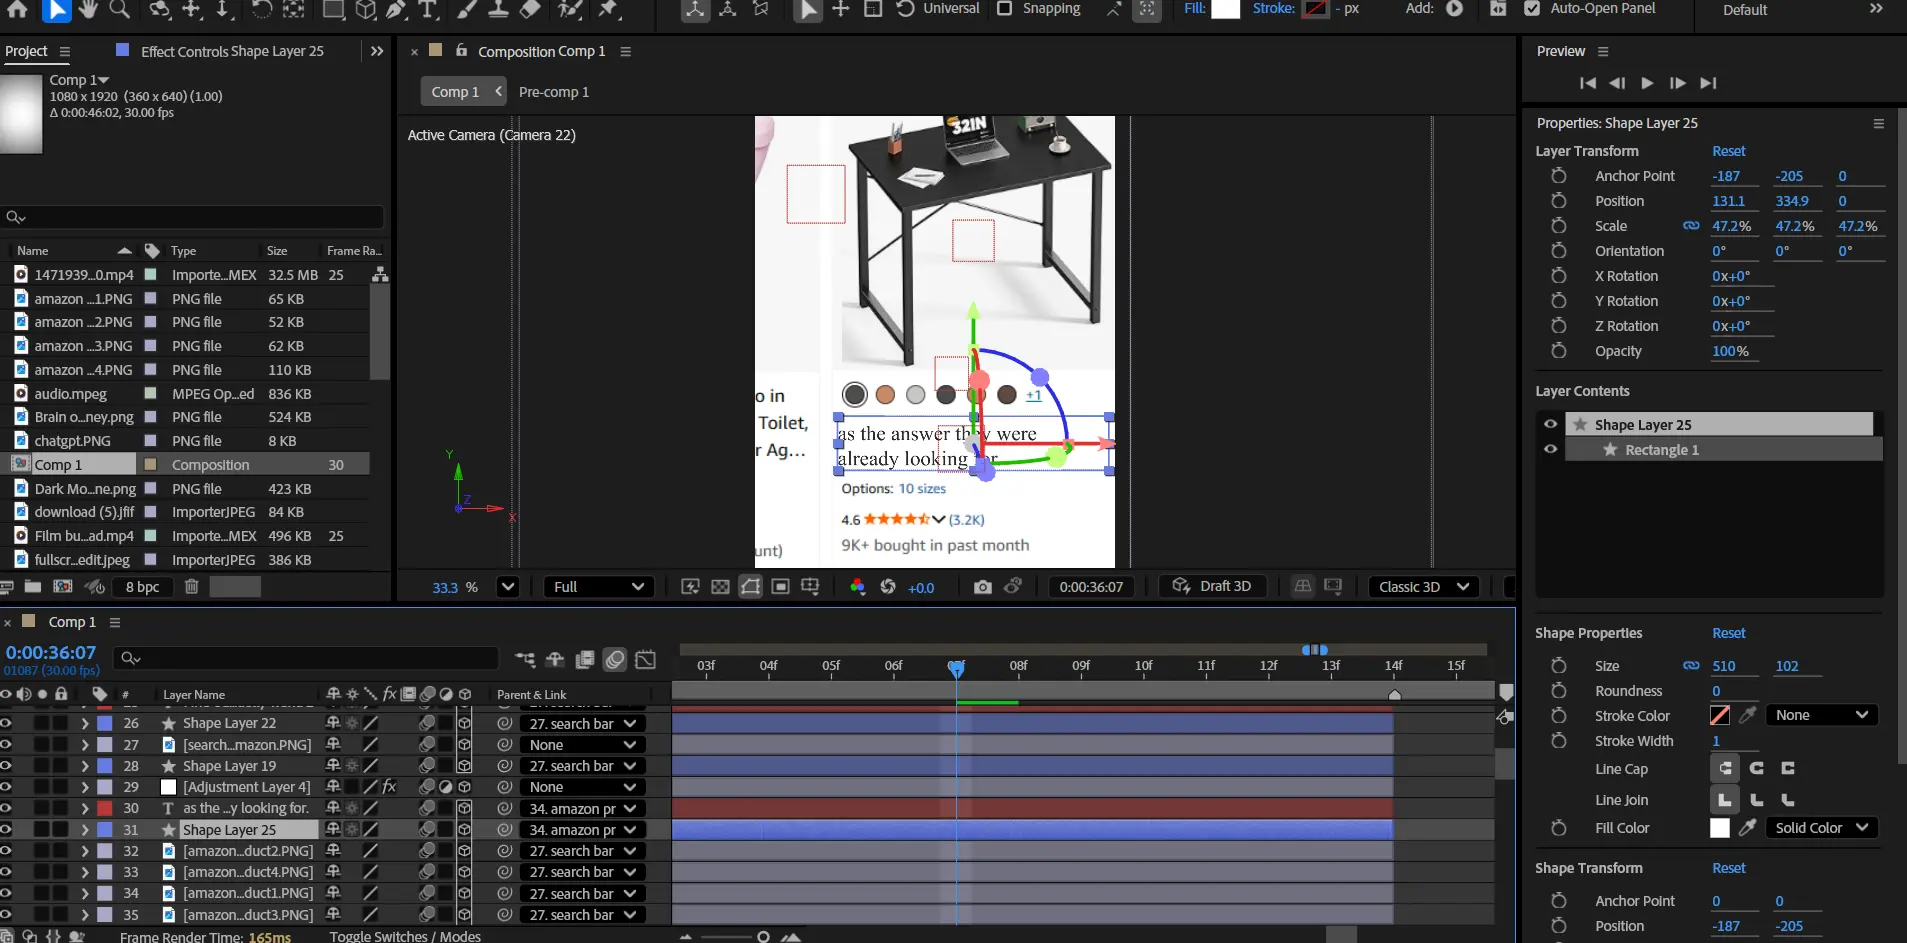
Task: Expand layer 31 Shape Layer 25
Action: [x=85, y=830]
